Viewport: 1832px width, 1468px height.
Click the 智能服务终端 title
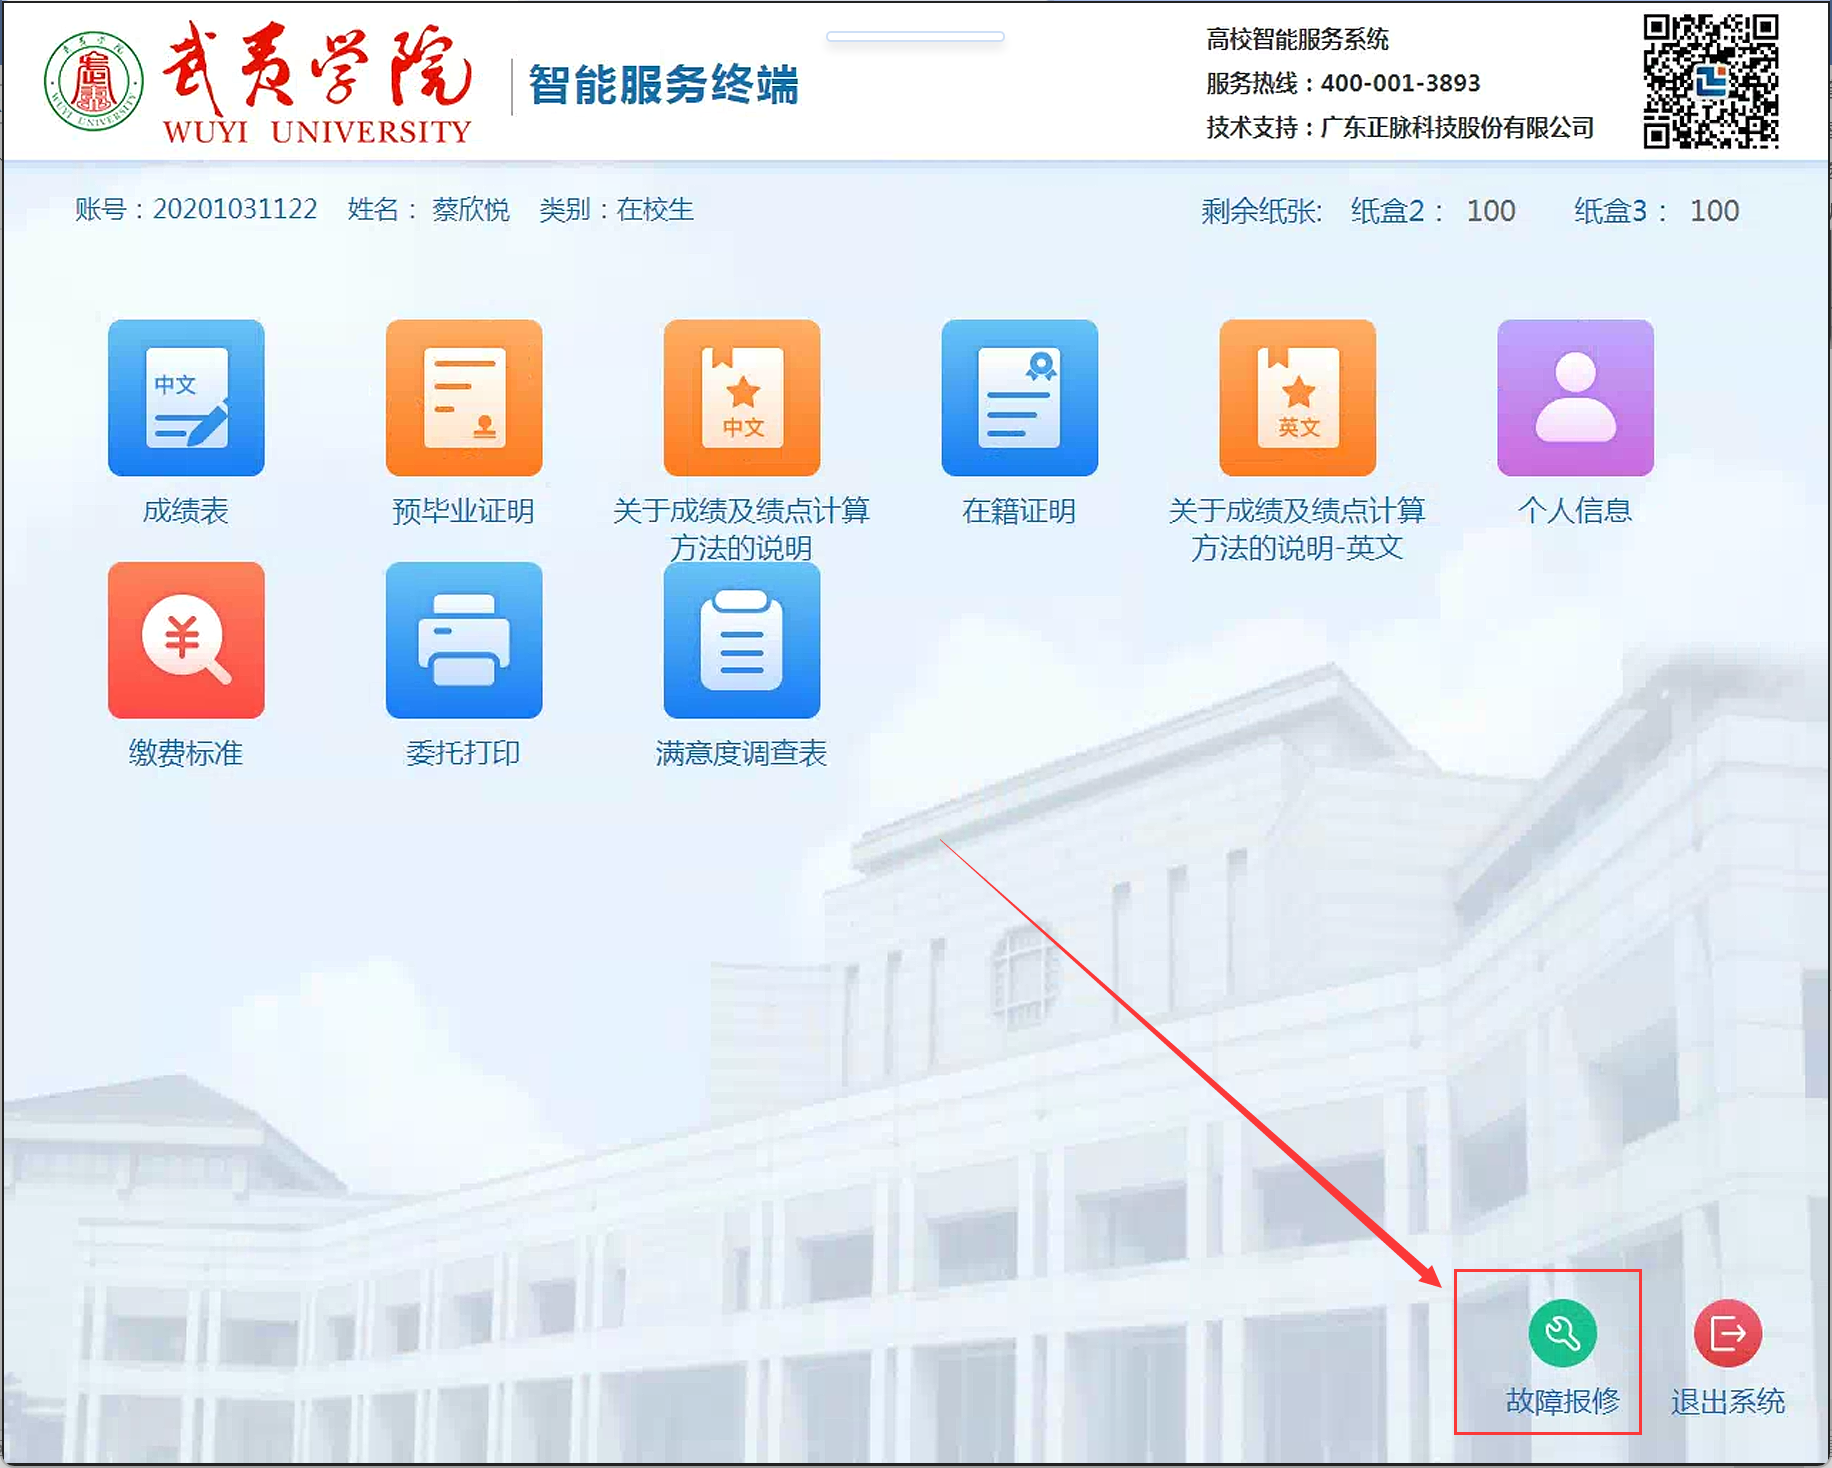tap(664, 84)
